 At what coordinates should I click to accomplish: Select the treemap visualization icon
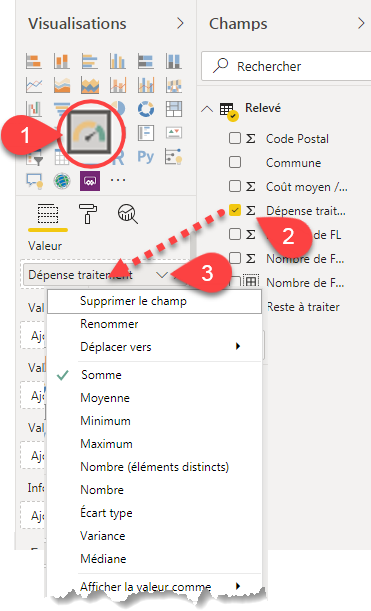pos(174,109)
